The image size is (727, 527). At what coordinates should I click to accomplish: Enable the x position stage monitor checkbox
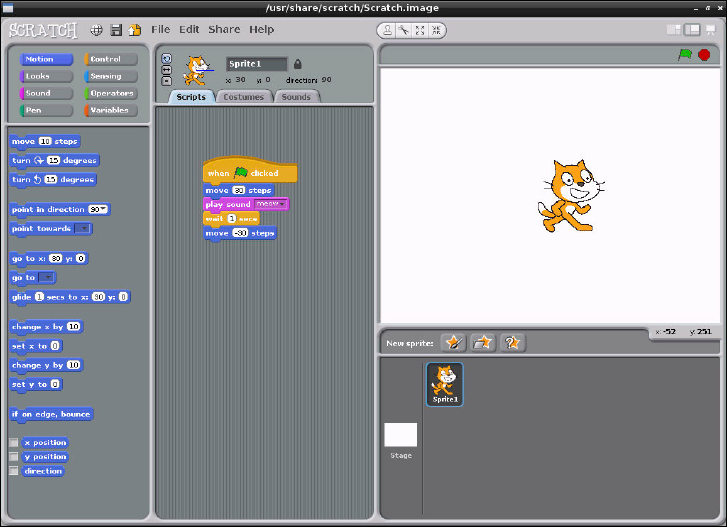pos(14,442)
